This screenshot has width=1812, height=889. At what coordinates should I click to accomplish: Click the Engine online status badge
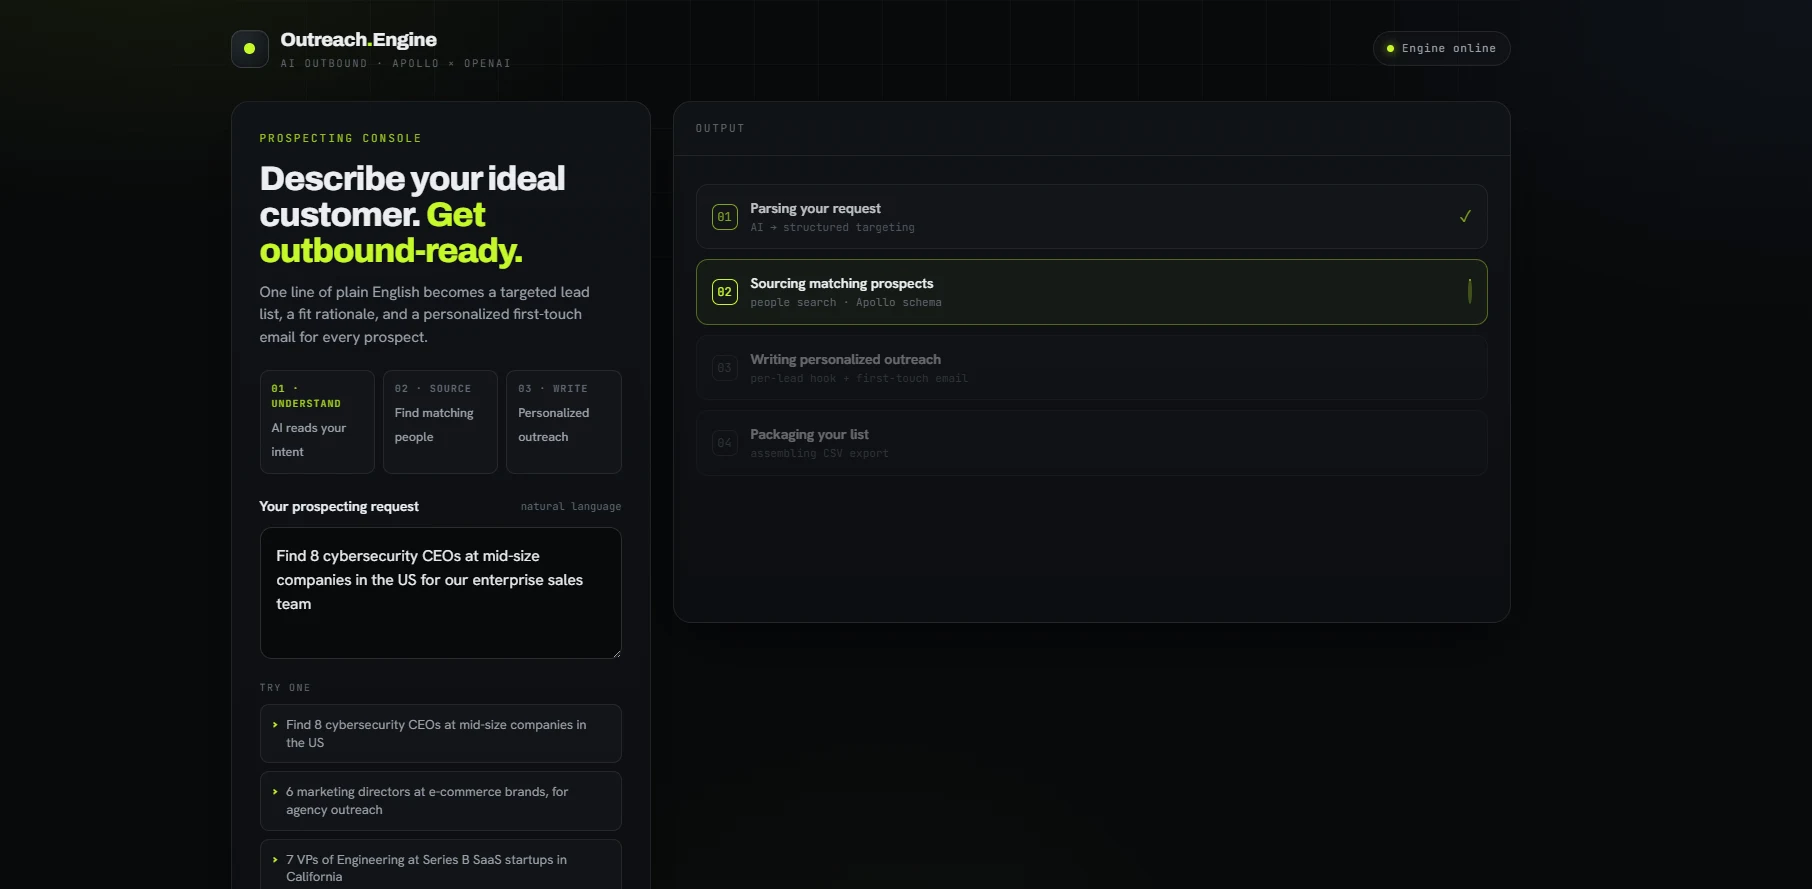1441,48
